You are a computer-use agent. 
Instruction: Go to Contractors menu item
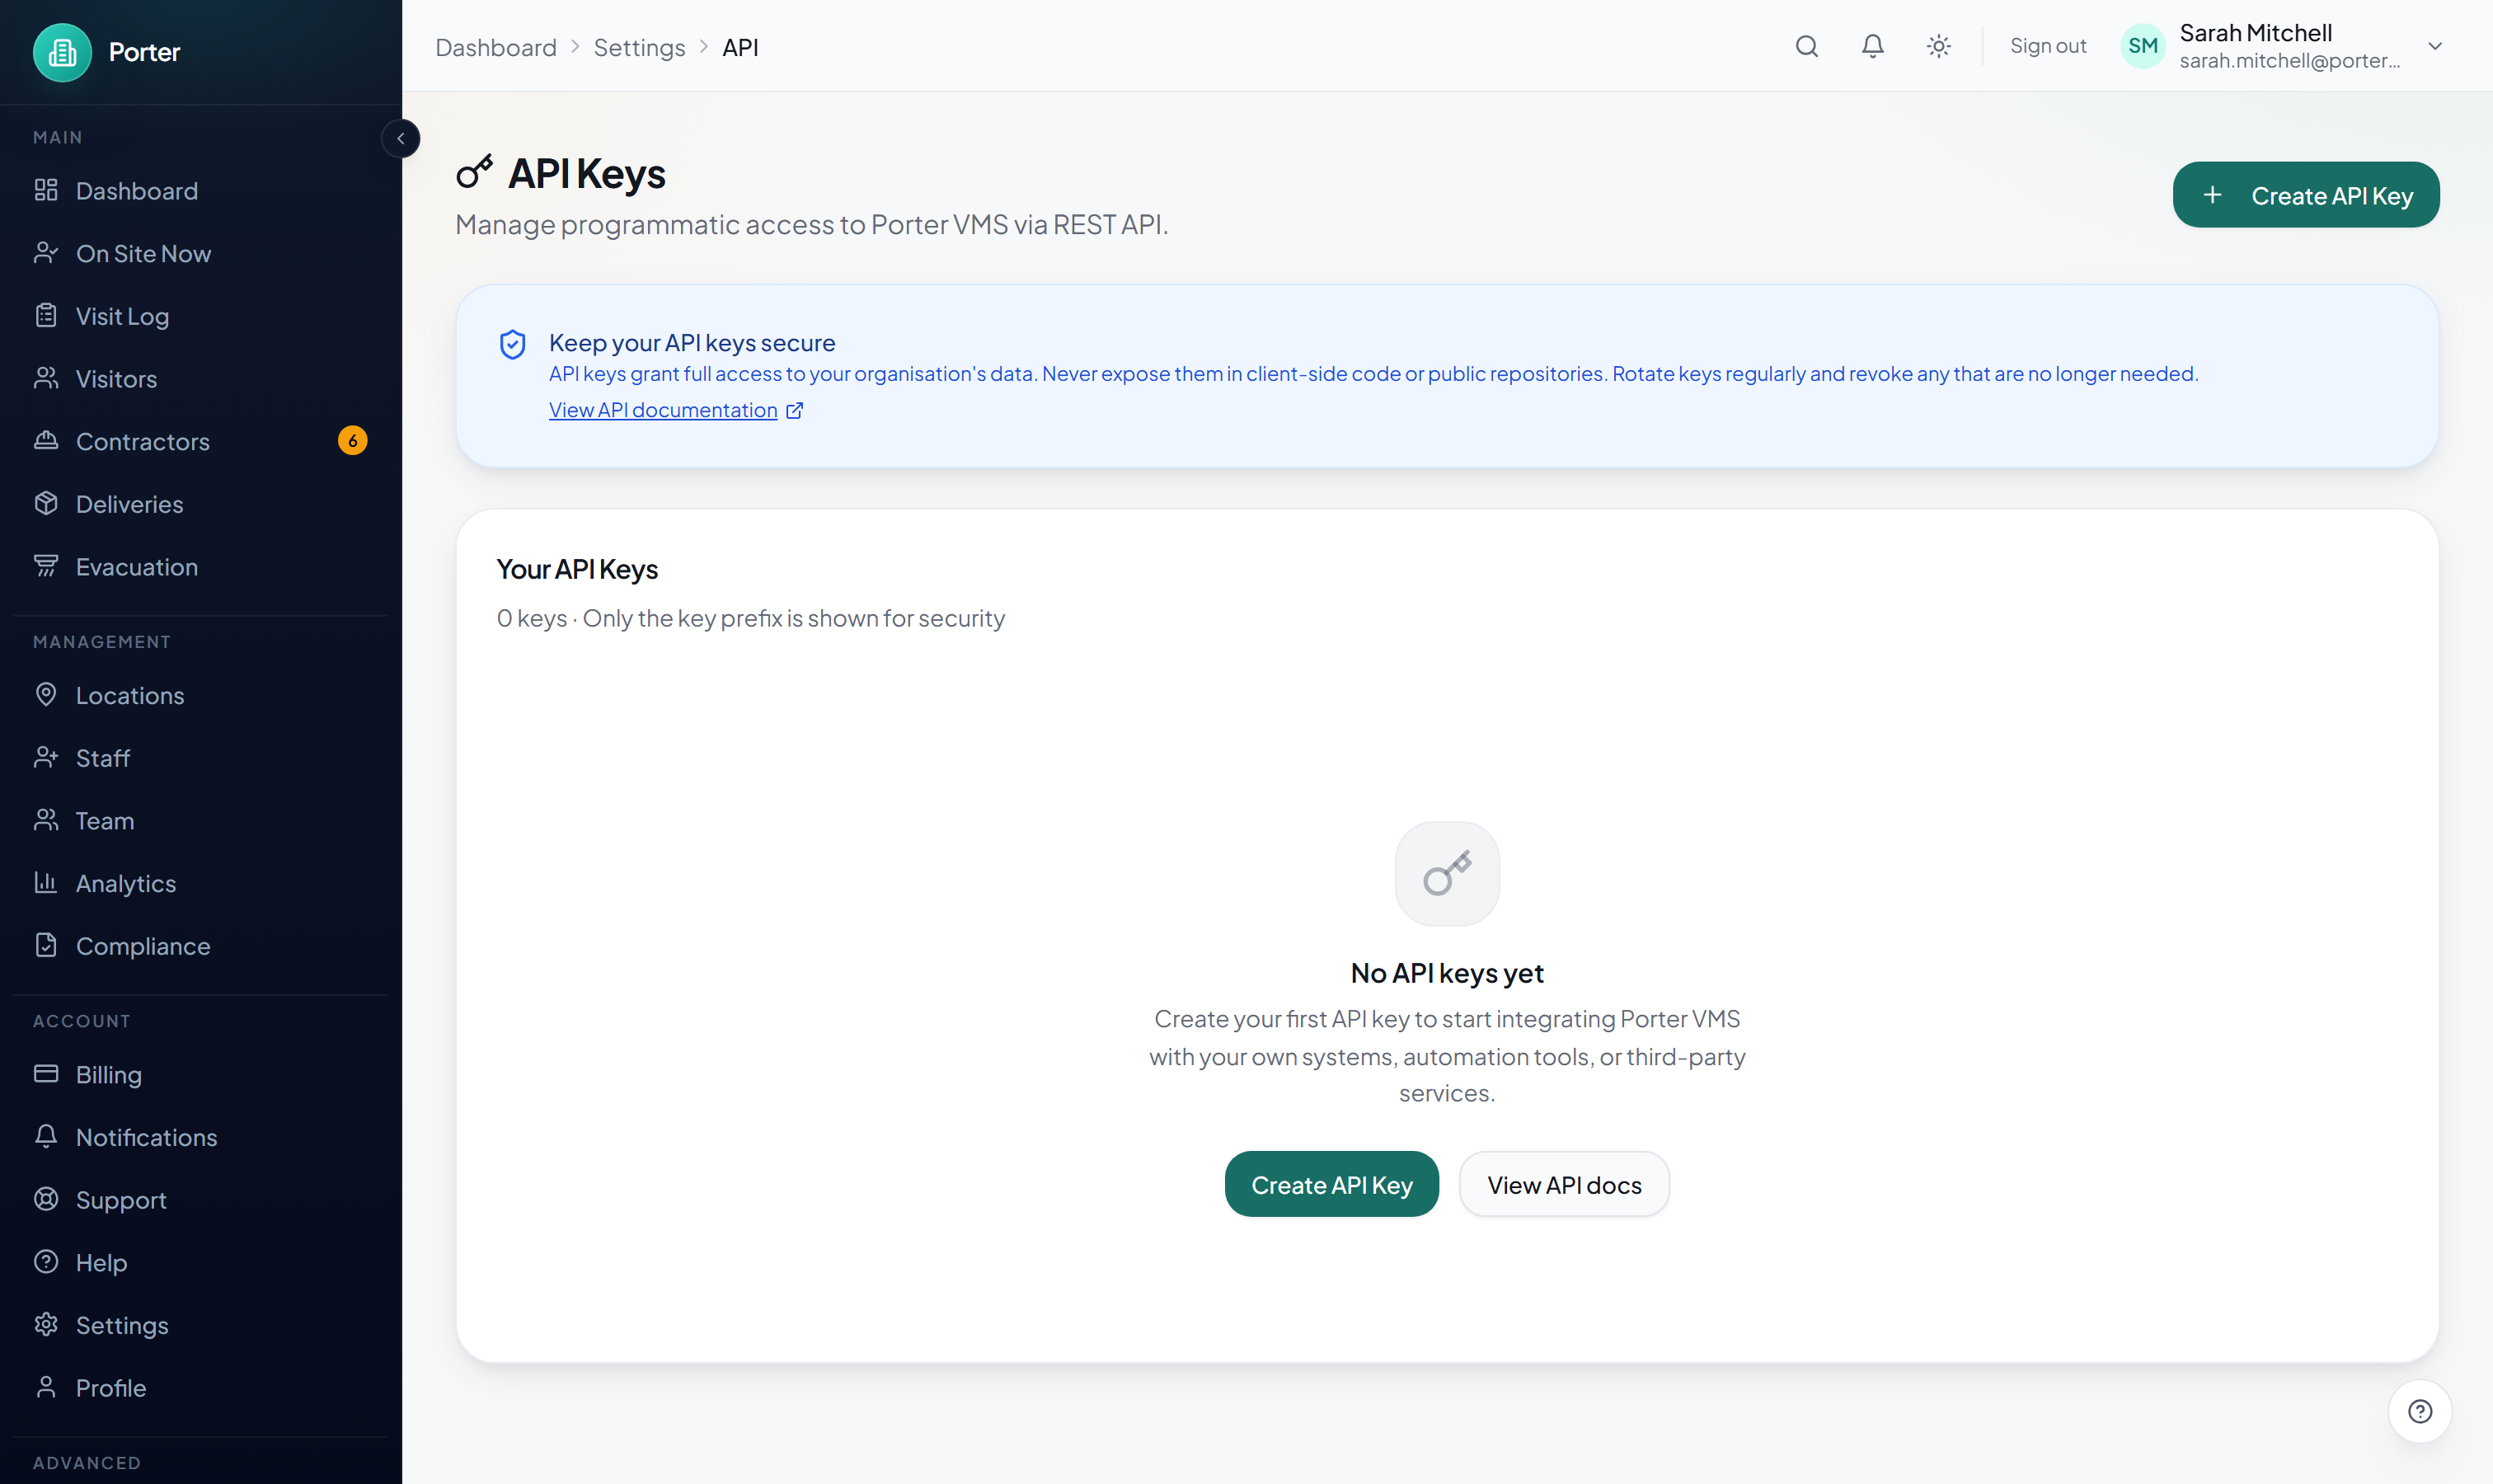[x=200, y=441]
